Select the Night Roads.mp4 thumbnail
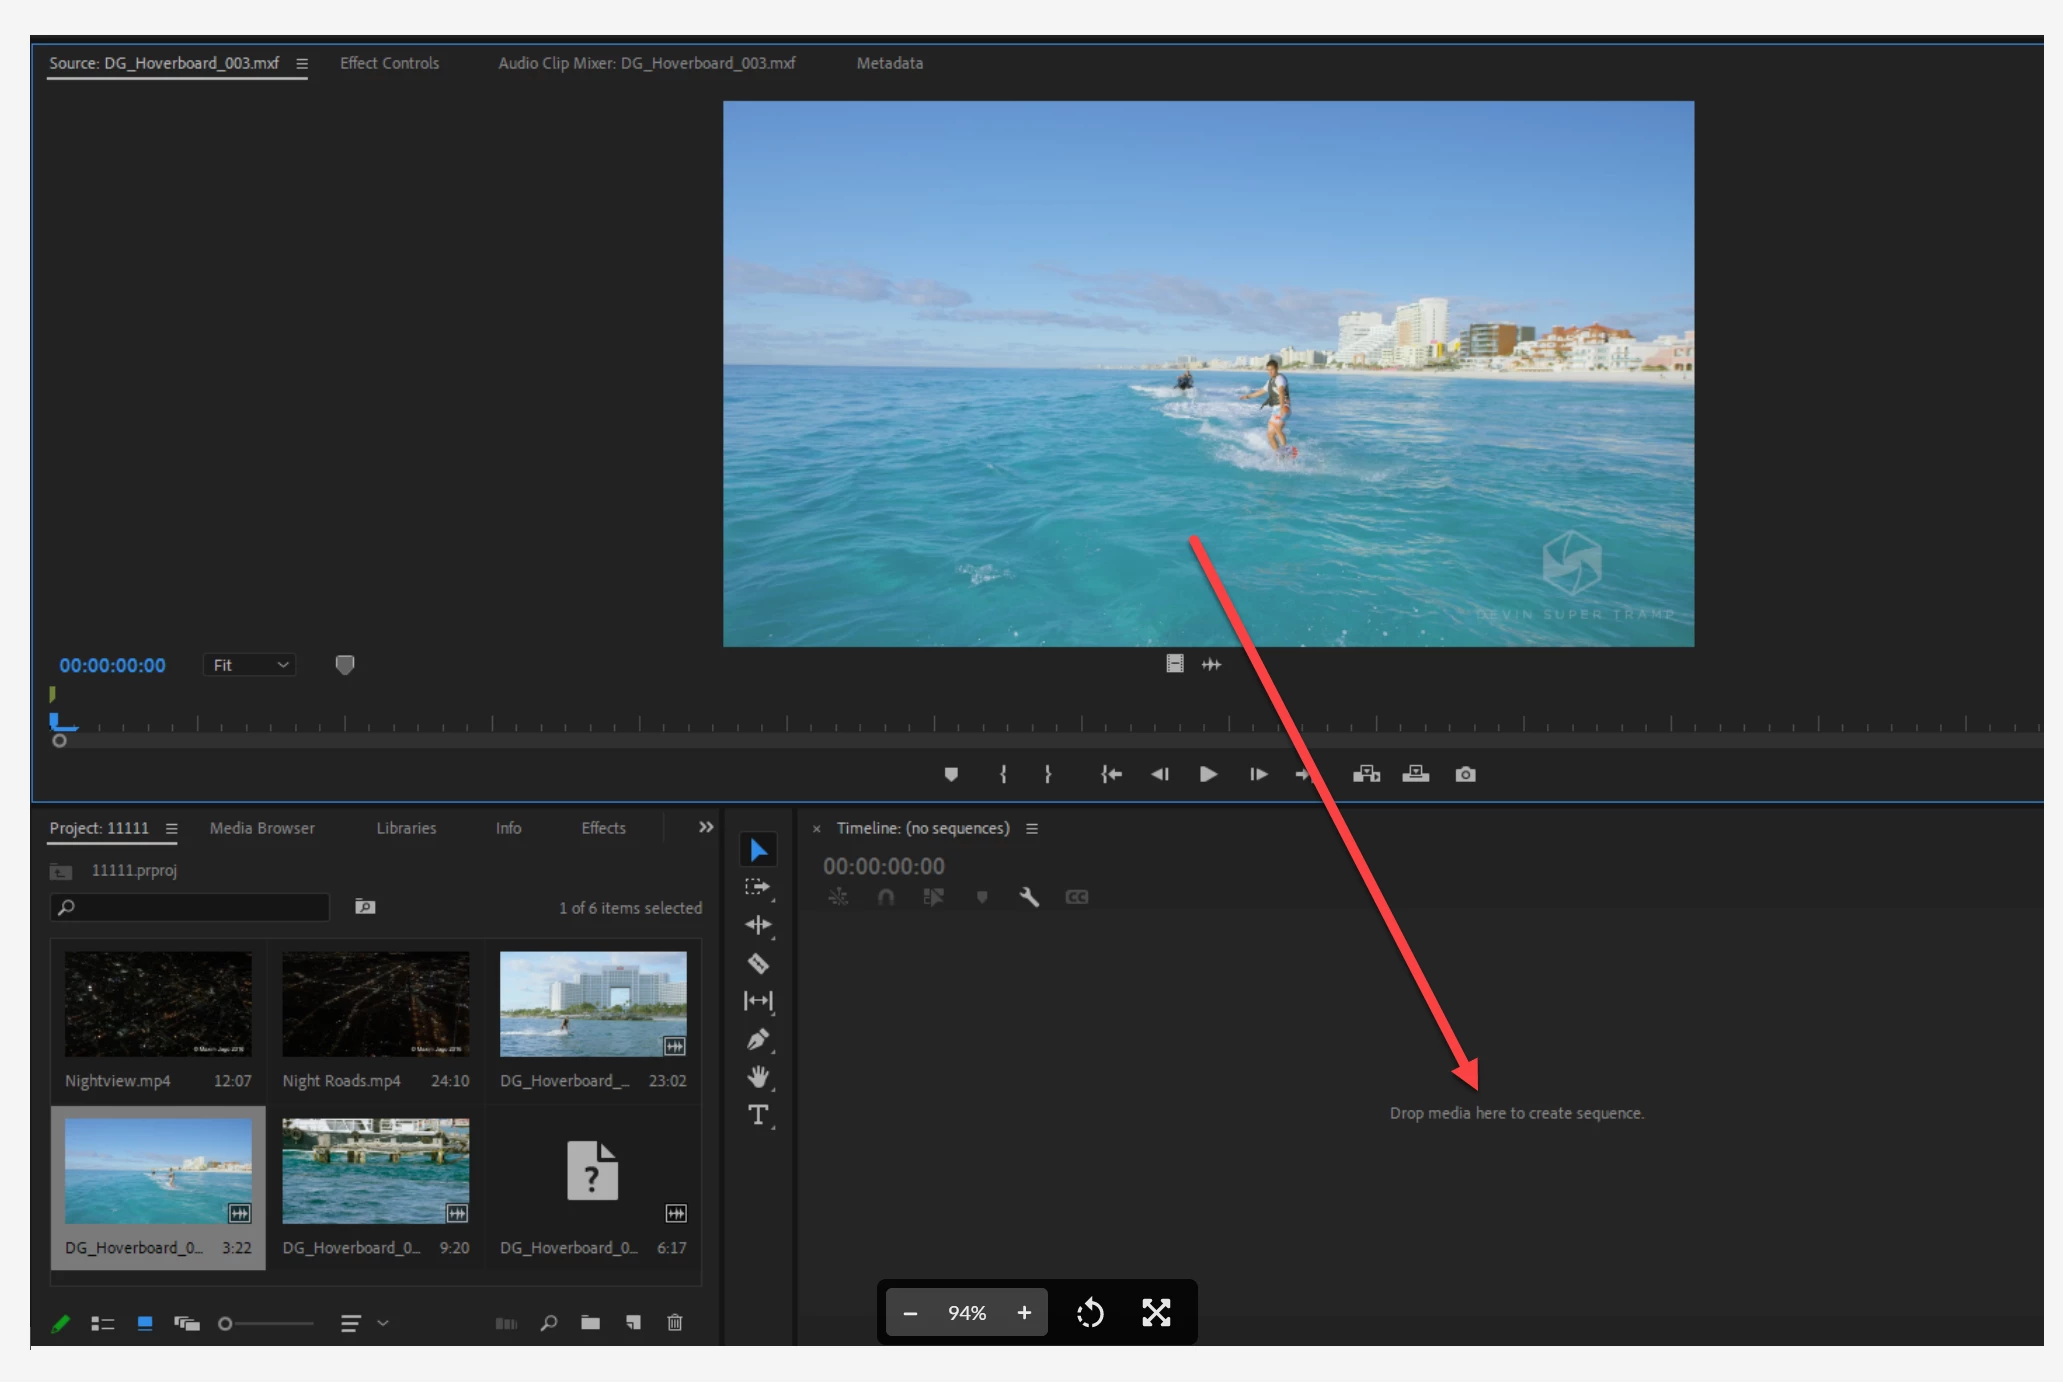The height and width of the screenshot is (1392, 2063). click(x=375, y=1004)
